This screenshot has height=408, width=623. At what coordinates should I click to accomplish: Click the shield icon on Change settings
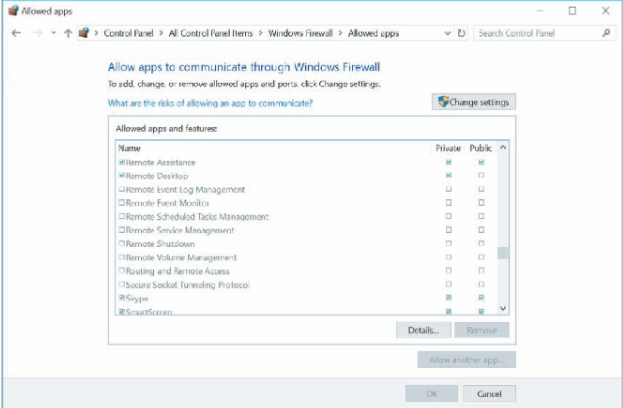pyautogui.click(x=443, y=102)
